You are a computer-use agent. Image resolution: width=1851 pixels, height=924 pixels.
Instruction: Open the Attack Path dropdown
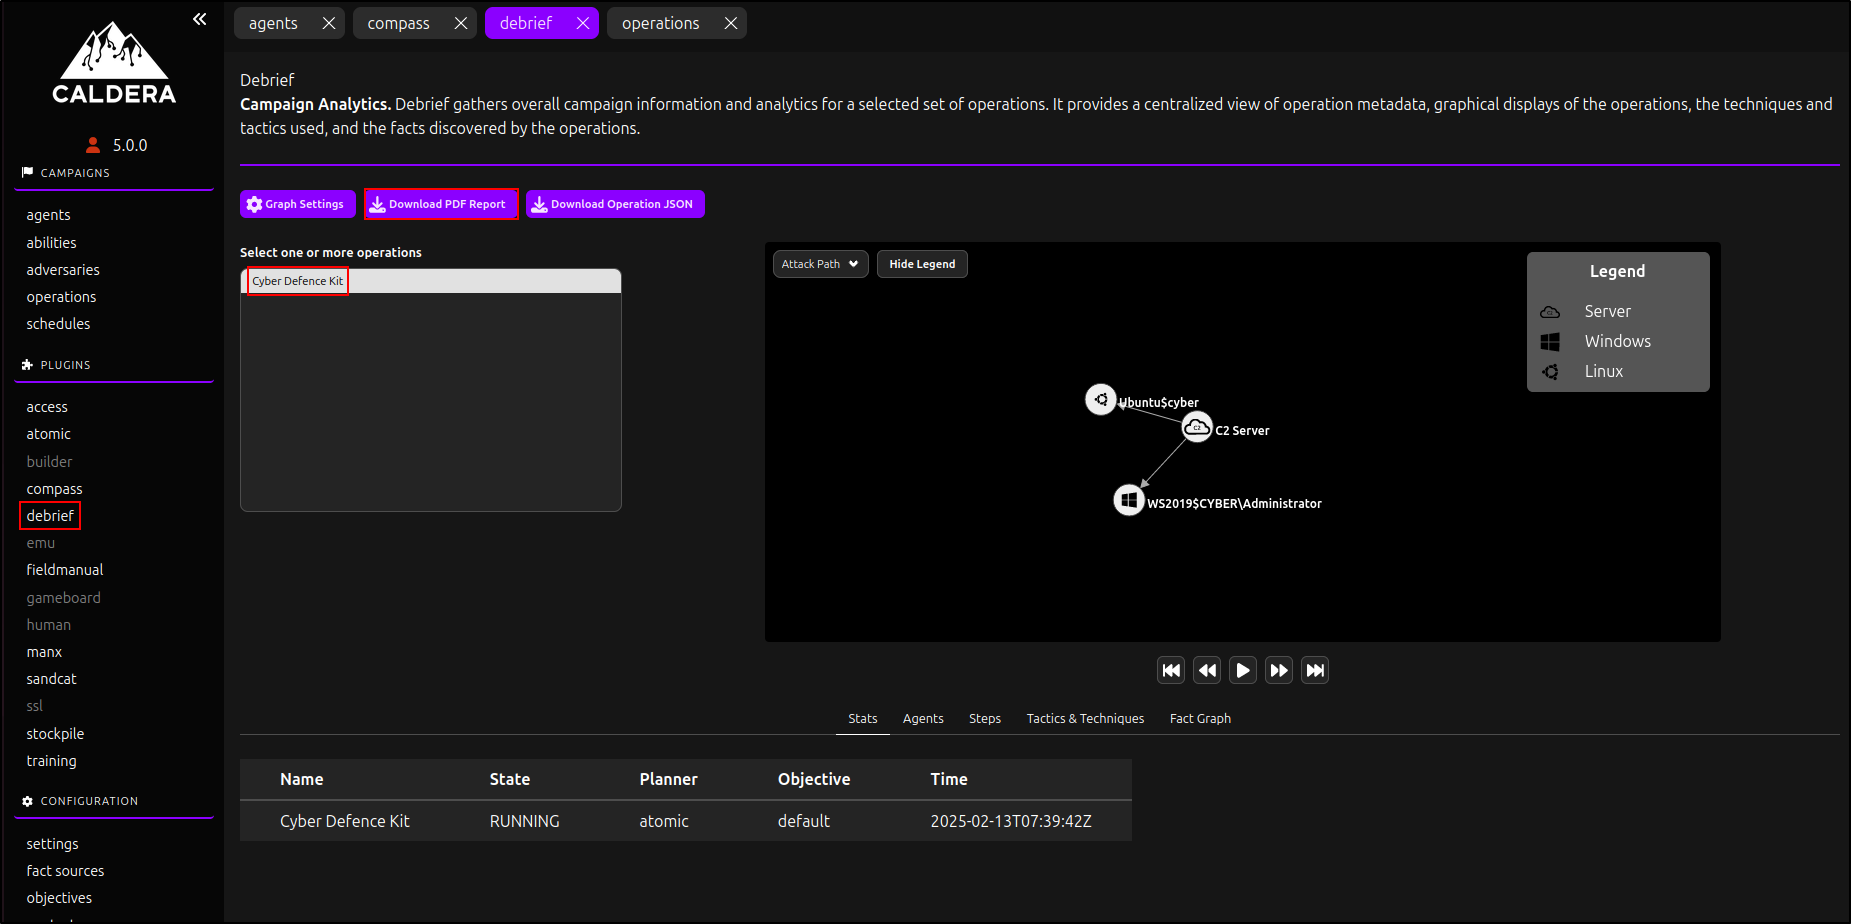pos(820,264)
